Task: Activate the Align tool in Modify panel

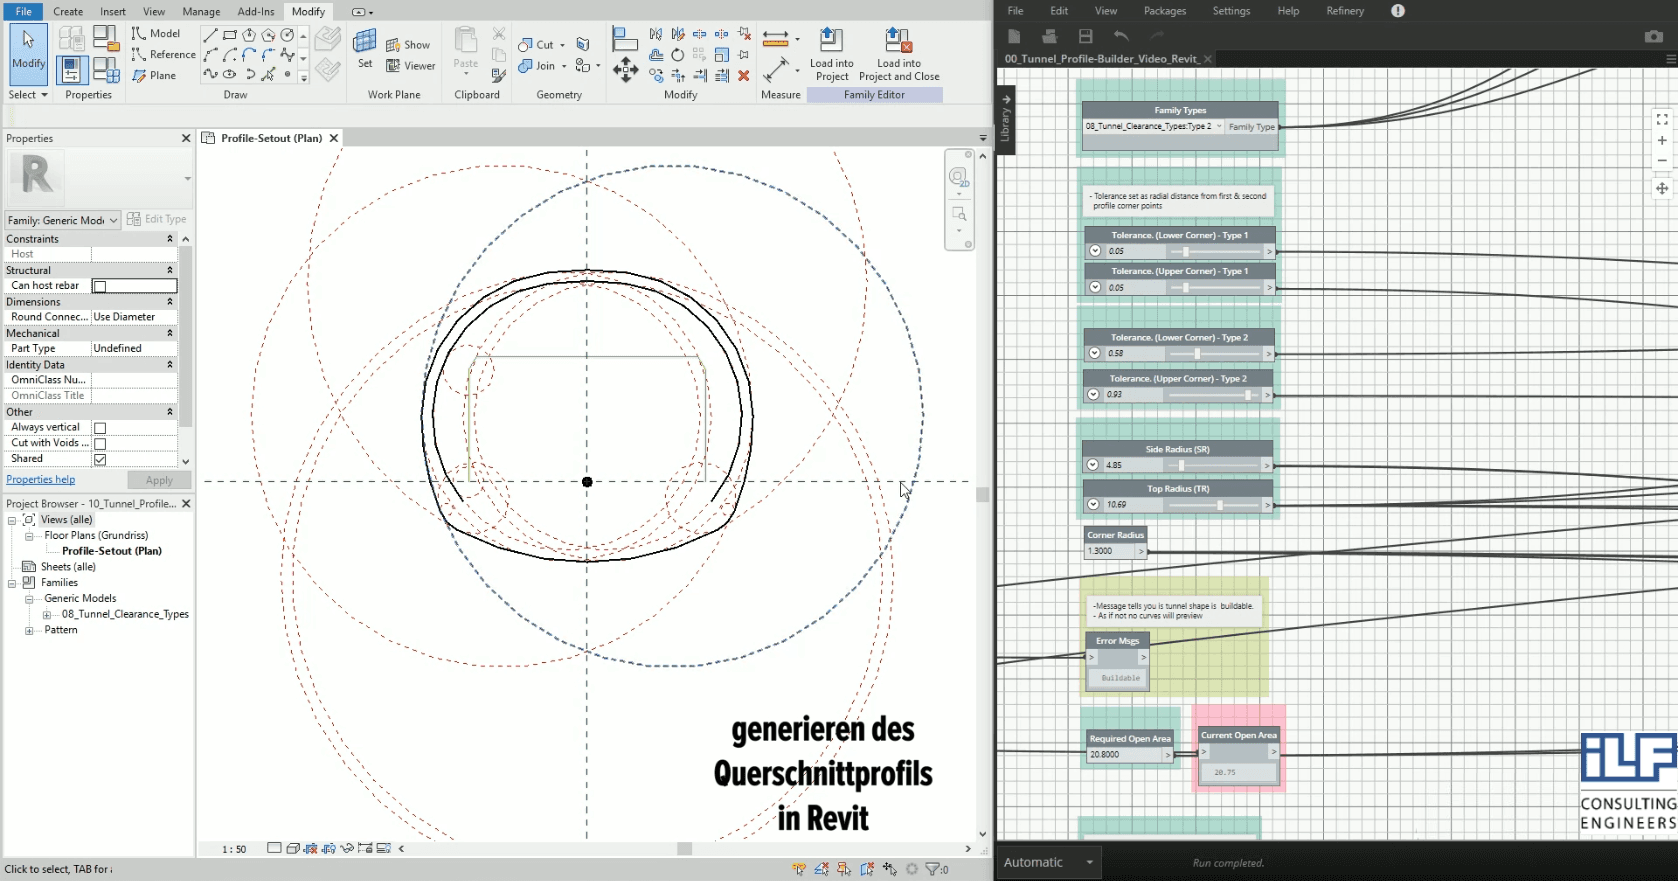Action: (x=625, y=39)
